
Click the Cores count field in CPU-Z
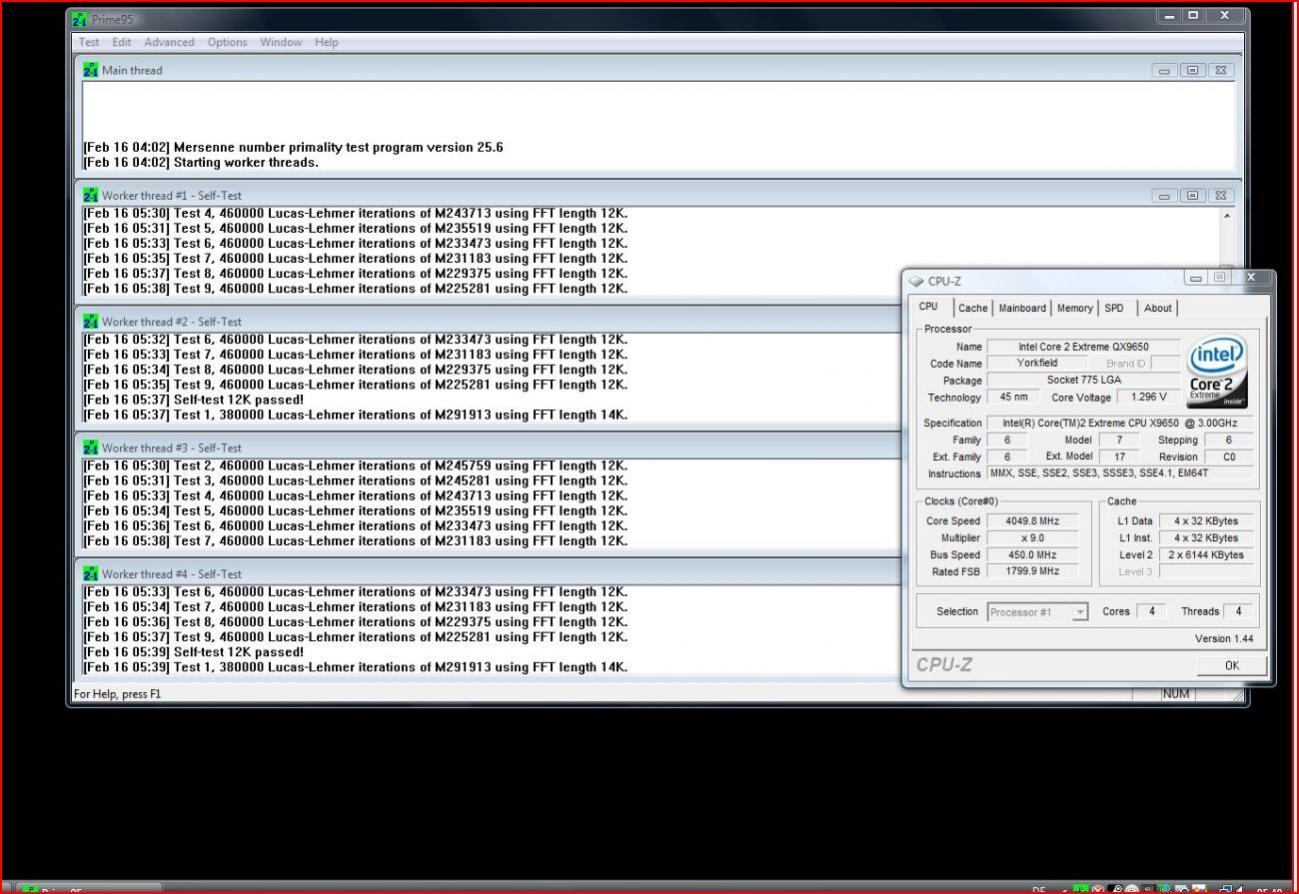coord(1151,611)
